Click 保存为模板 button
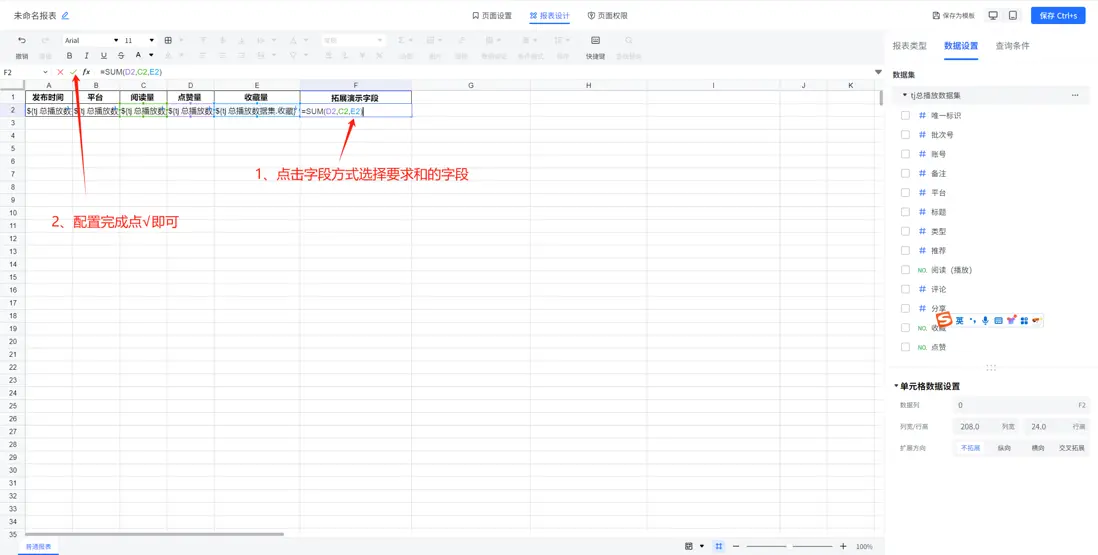The width and height of the screenshot is (1098, 555). pos(954,15)
